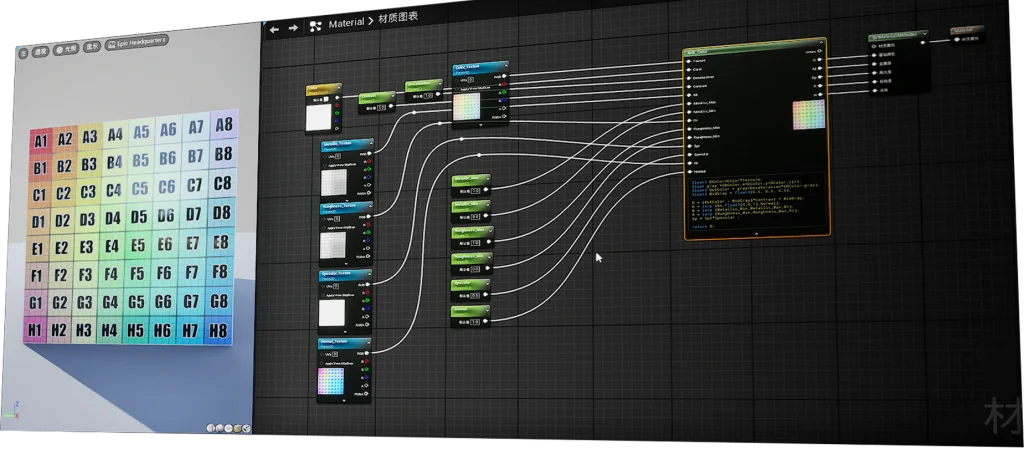Click Specular_Texture RGB output pin
1024x449 pixels.
369,285
